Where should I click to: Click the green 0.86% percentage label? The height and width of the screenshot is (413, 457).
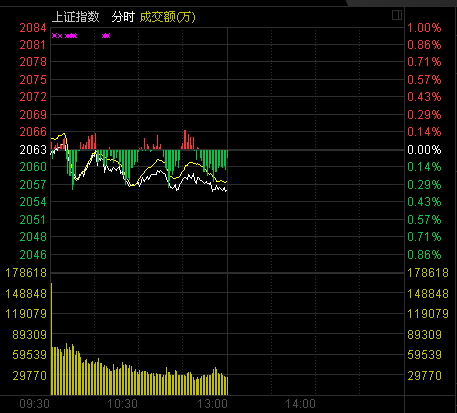pos(424,255)
